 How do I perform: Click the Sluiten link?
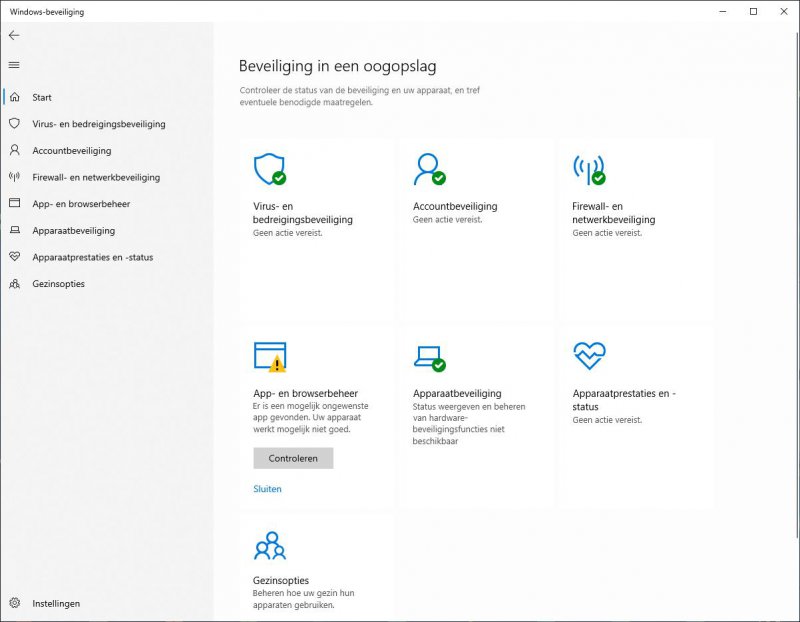[267, 489]
